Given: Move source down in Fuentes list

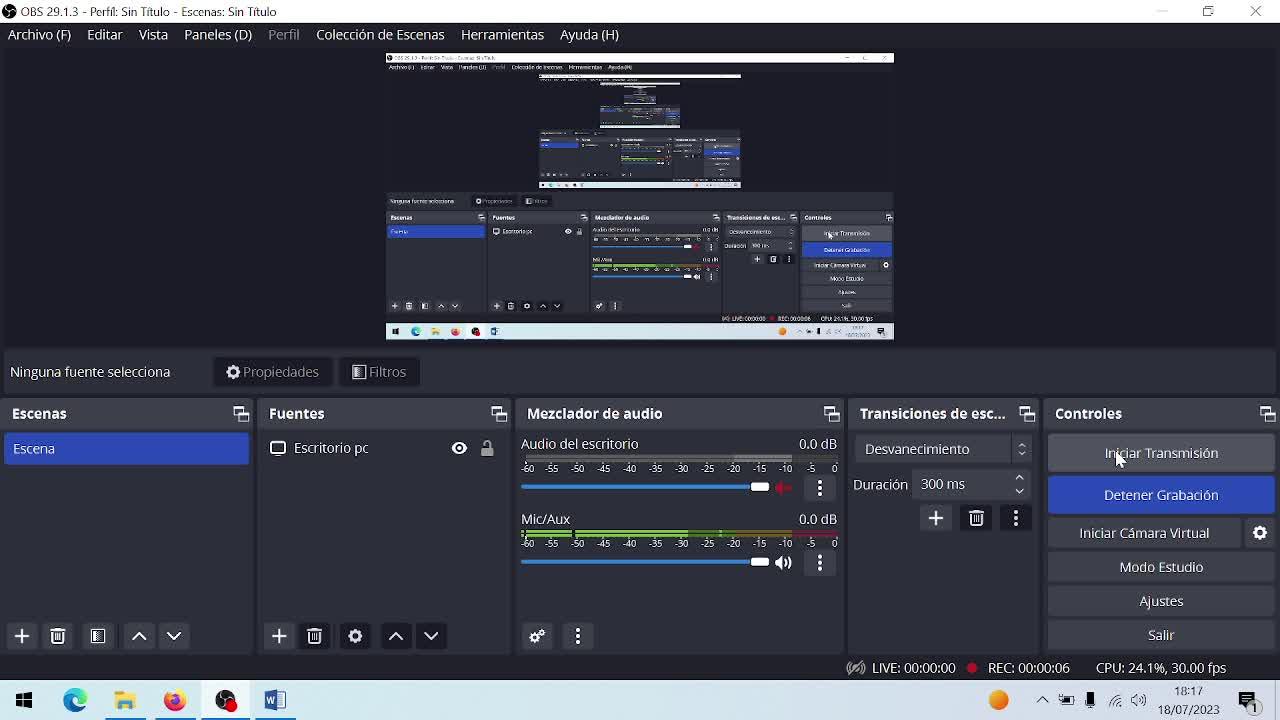Looking at the screenshot, I should [x=431, y=636].
